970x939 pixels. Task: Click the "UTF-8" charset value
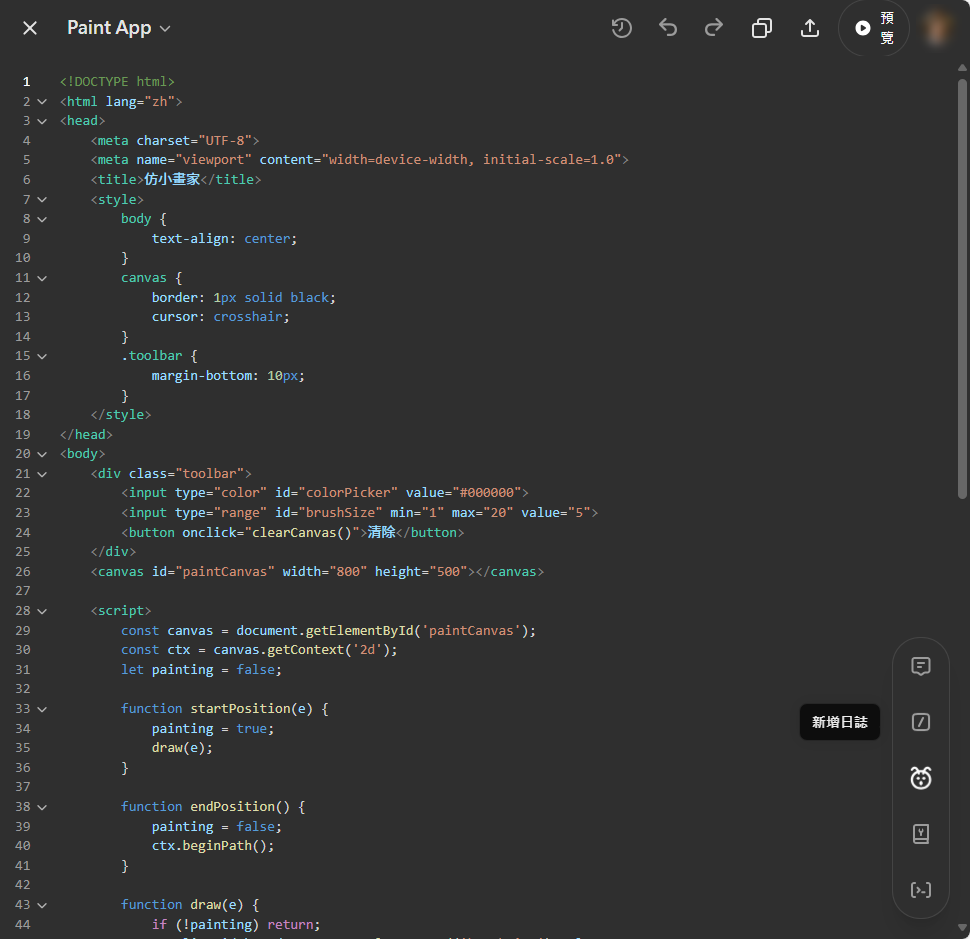coord(225,140)
